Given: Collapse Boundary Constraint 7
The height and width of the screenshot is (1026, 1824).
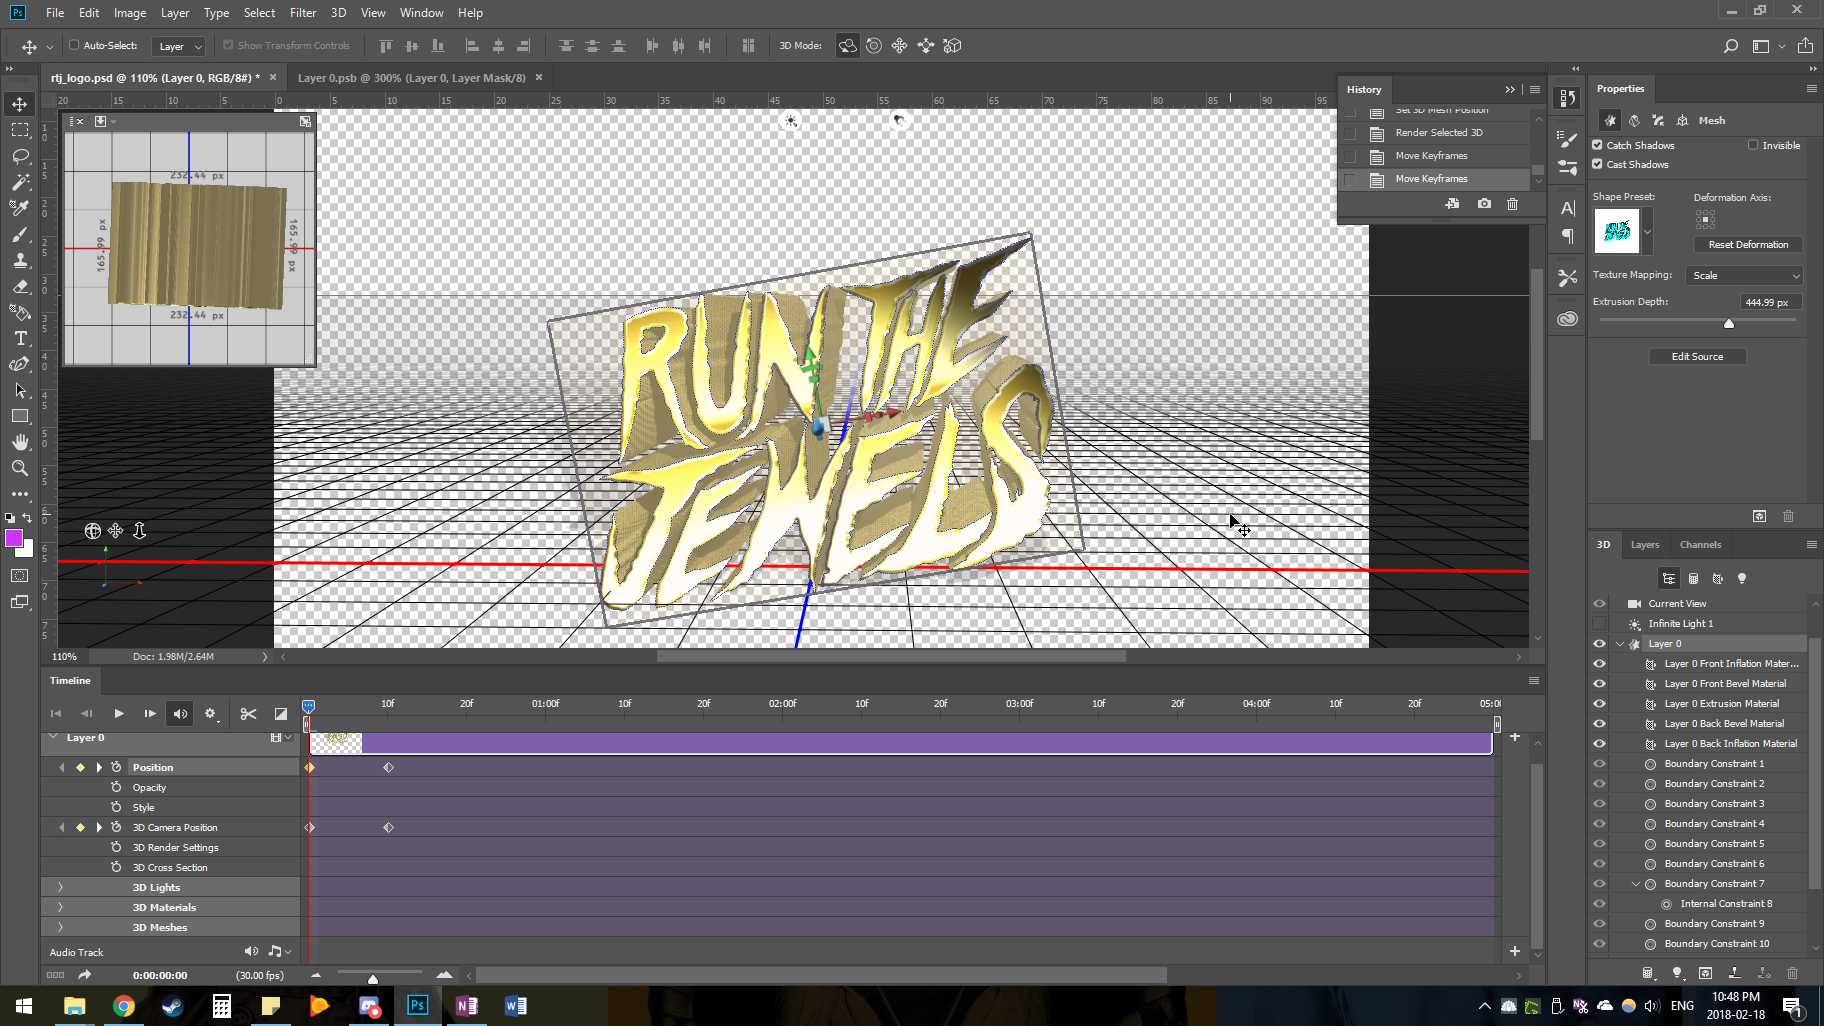Looking at the screenshot, I should 1636,883.
